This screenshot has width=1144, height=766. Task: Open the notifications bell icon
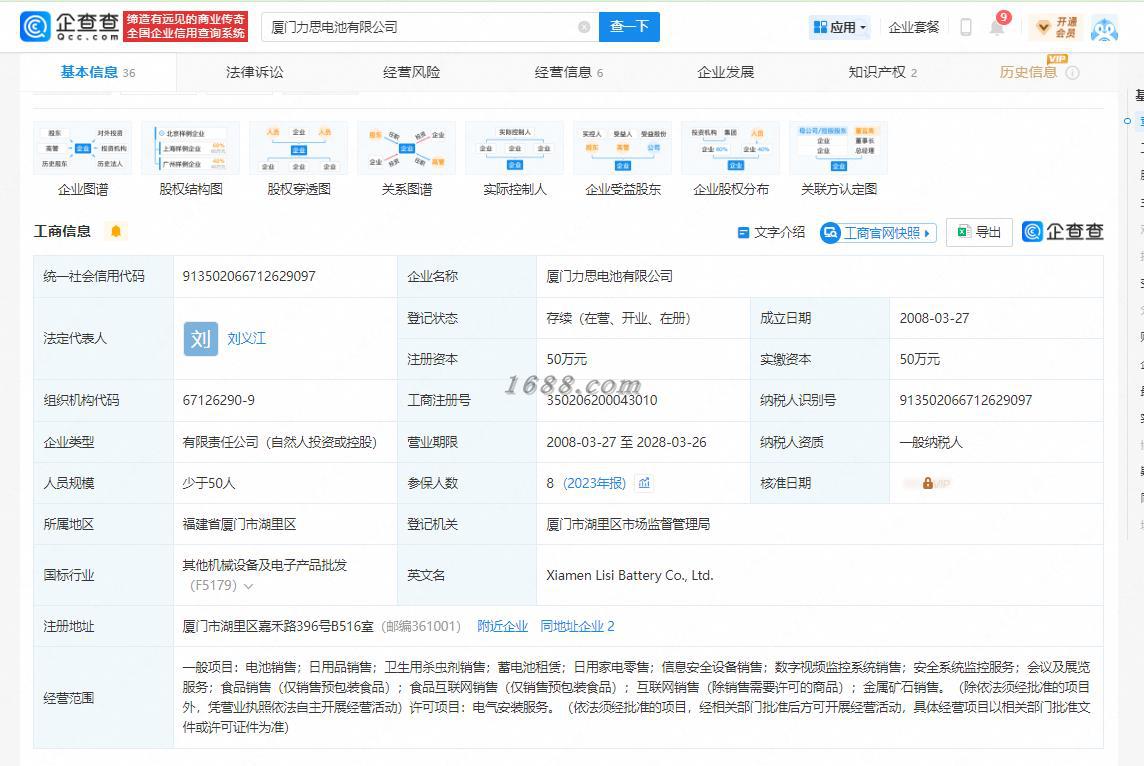pos(997,28)
